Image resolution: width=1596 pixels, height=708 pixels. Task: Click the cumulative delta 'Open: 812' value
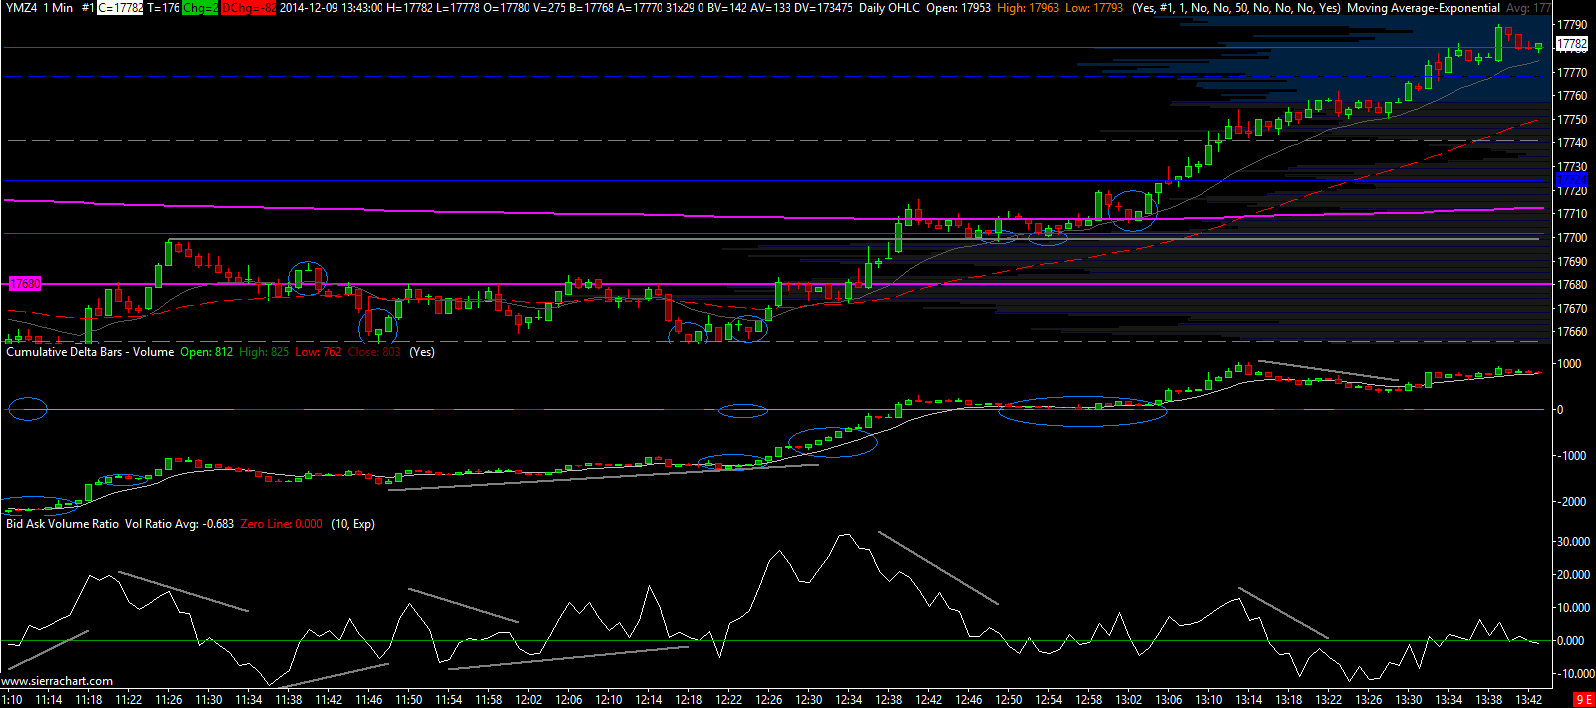click(x=206, y=352)
